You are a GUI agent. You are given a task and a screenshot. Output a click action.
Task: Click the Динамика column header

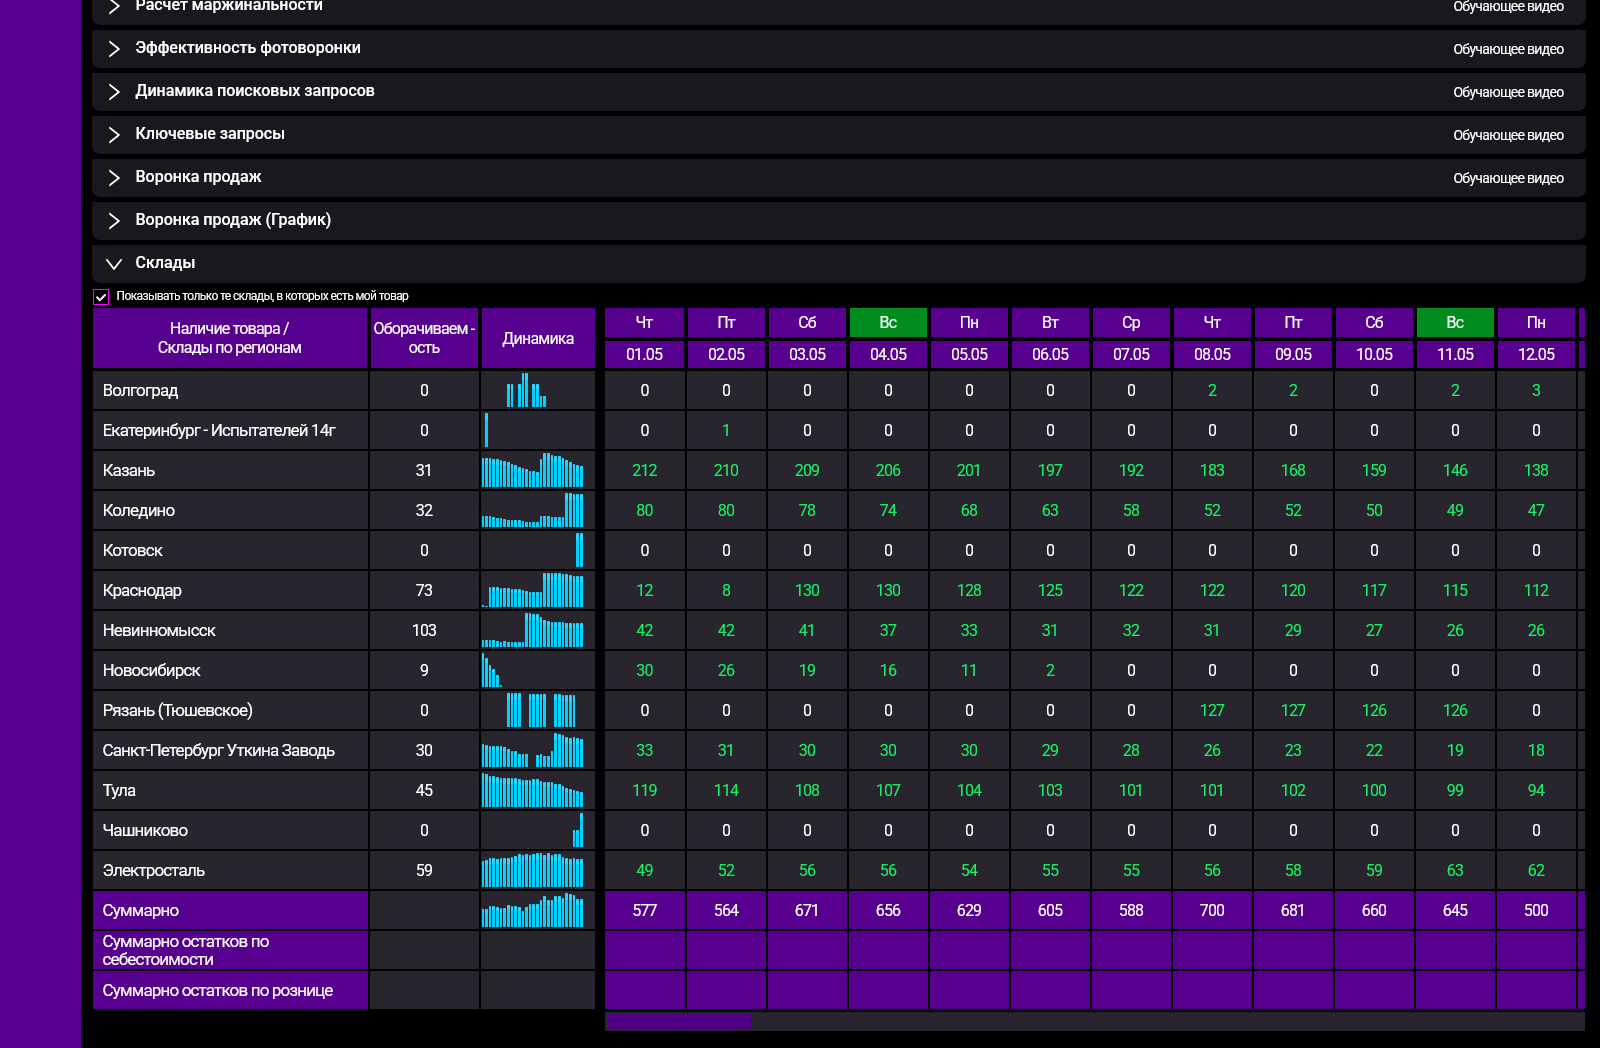(538, 338)
